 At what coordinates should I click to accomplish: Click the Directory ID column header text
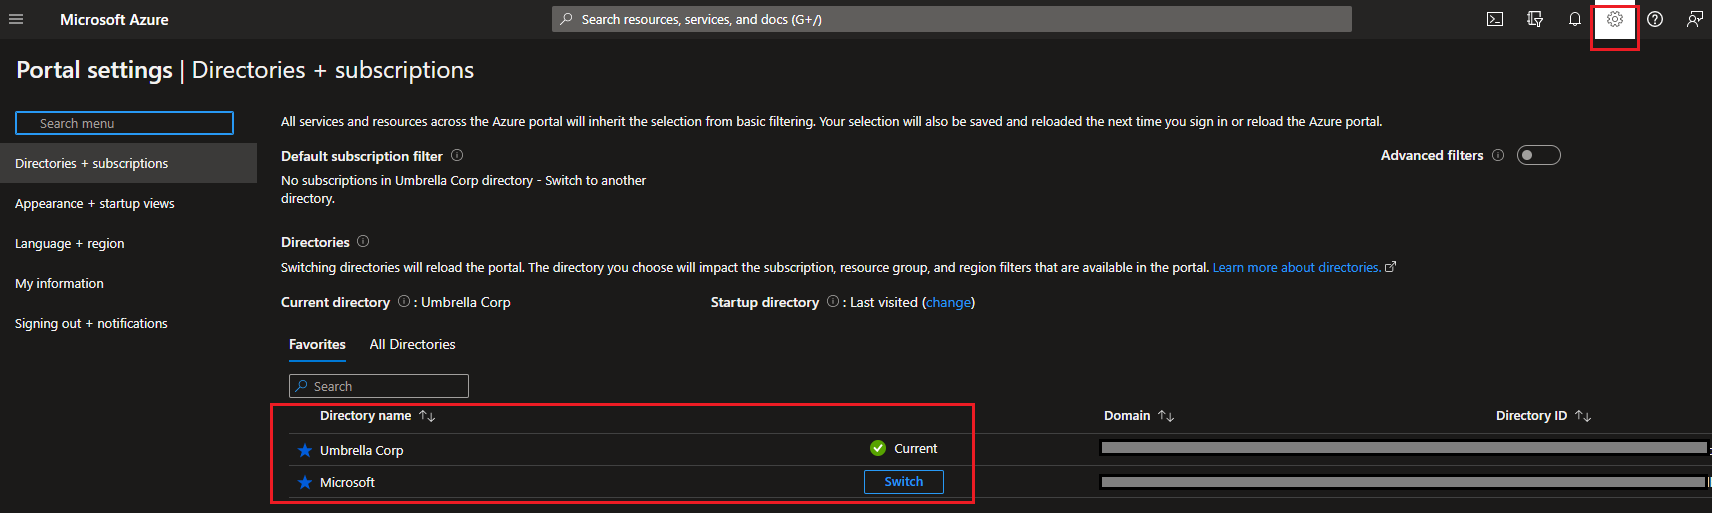click(1531, 416)
